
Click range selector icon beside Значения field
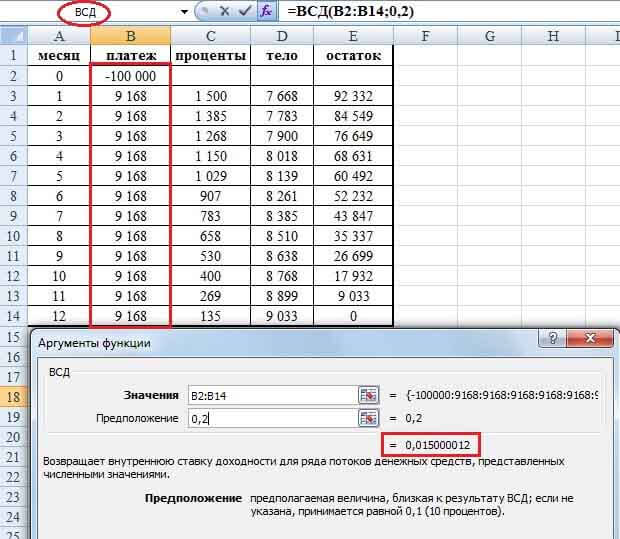[368, 394]
